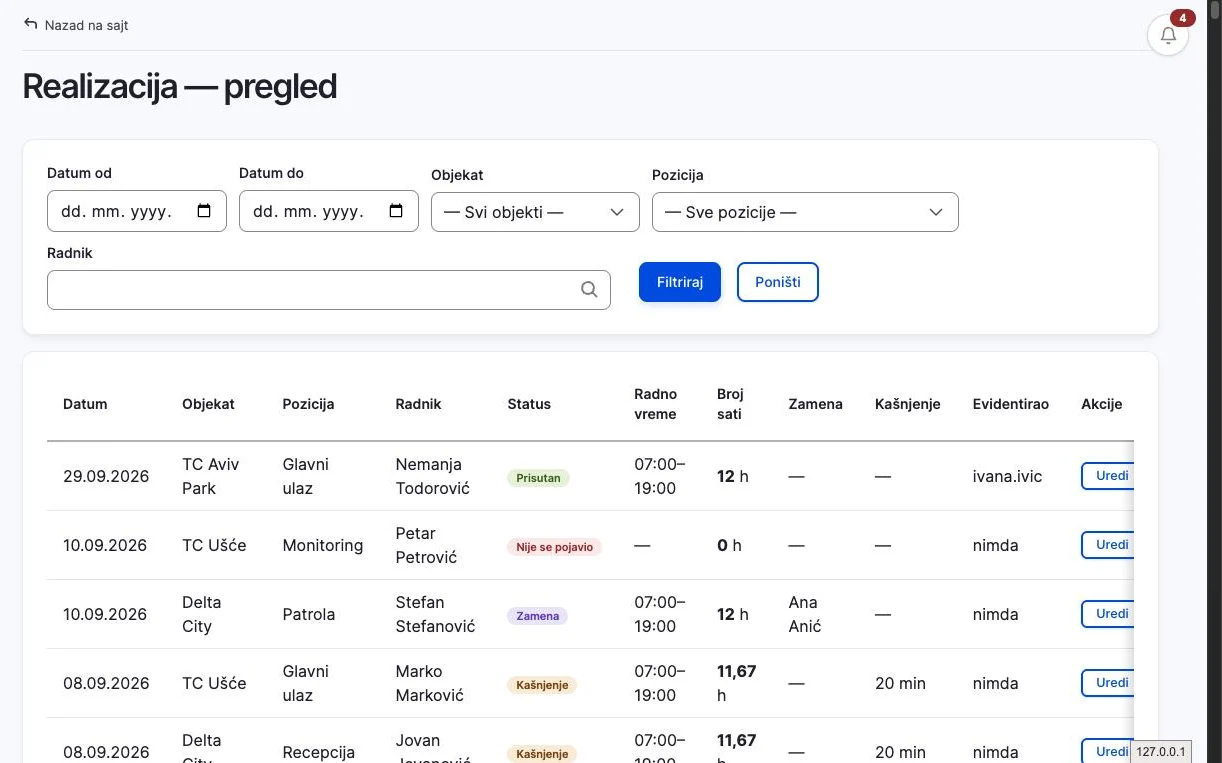The height and width of the screenshot is (763, 1222).
Task: Click the ivana.ivic recorder cell
Action: (1008, 476)
